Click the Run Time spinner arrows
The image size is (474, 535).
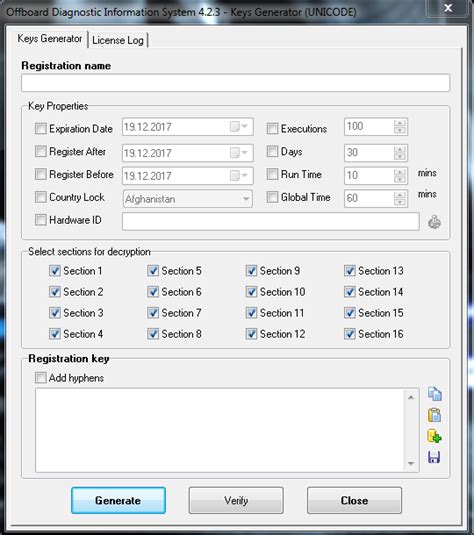click(400, 175)
